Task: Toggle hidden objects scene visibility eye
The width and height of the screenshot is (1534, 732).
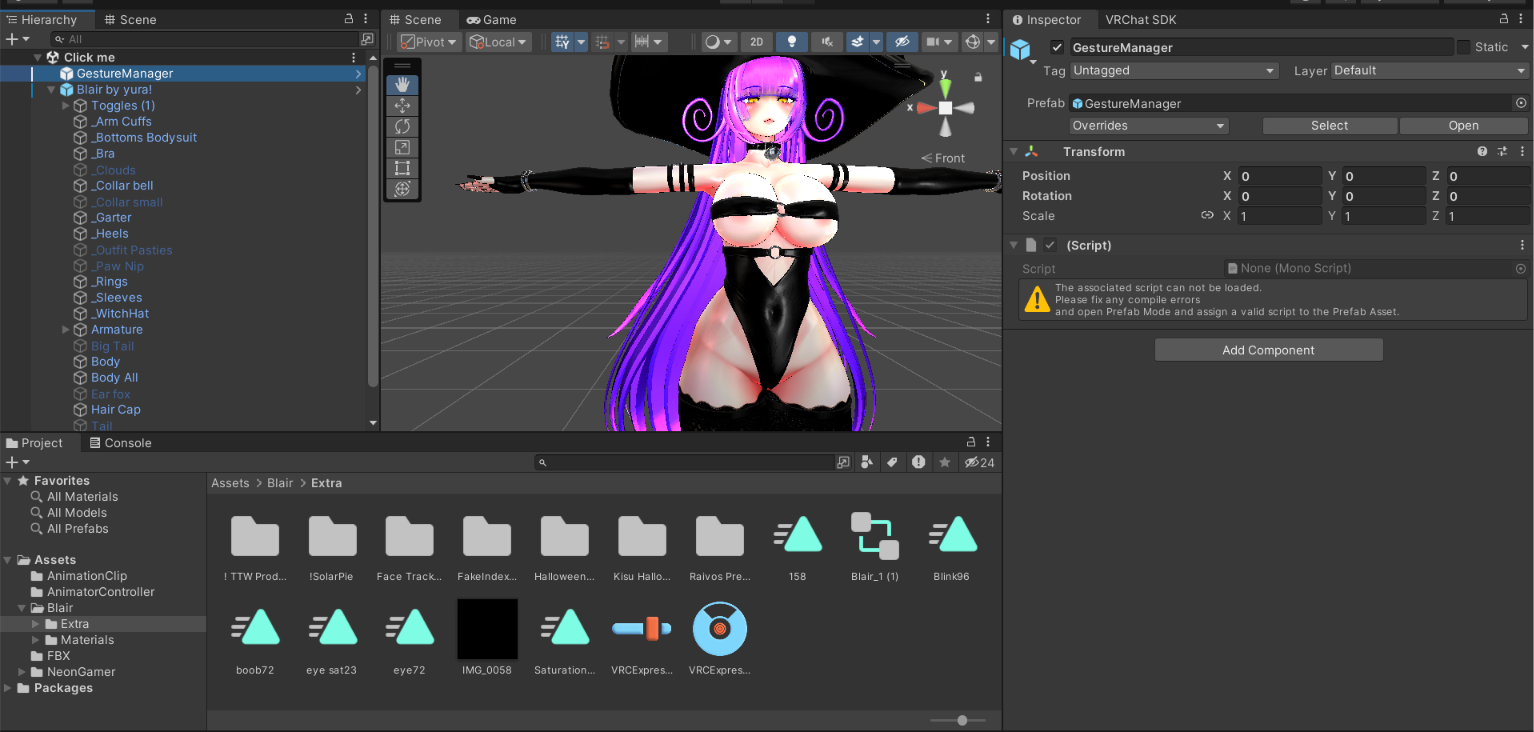Action: (901, 42)
